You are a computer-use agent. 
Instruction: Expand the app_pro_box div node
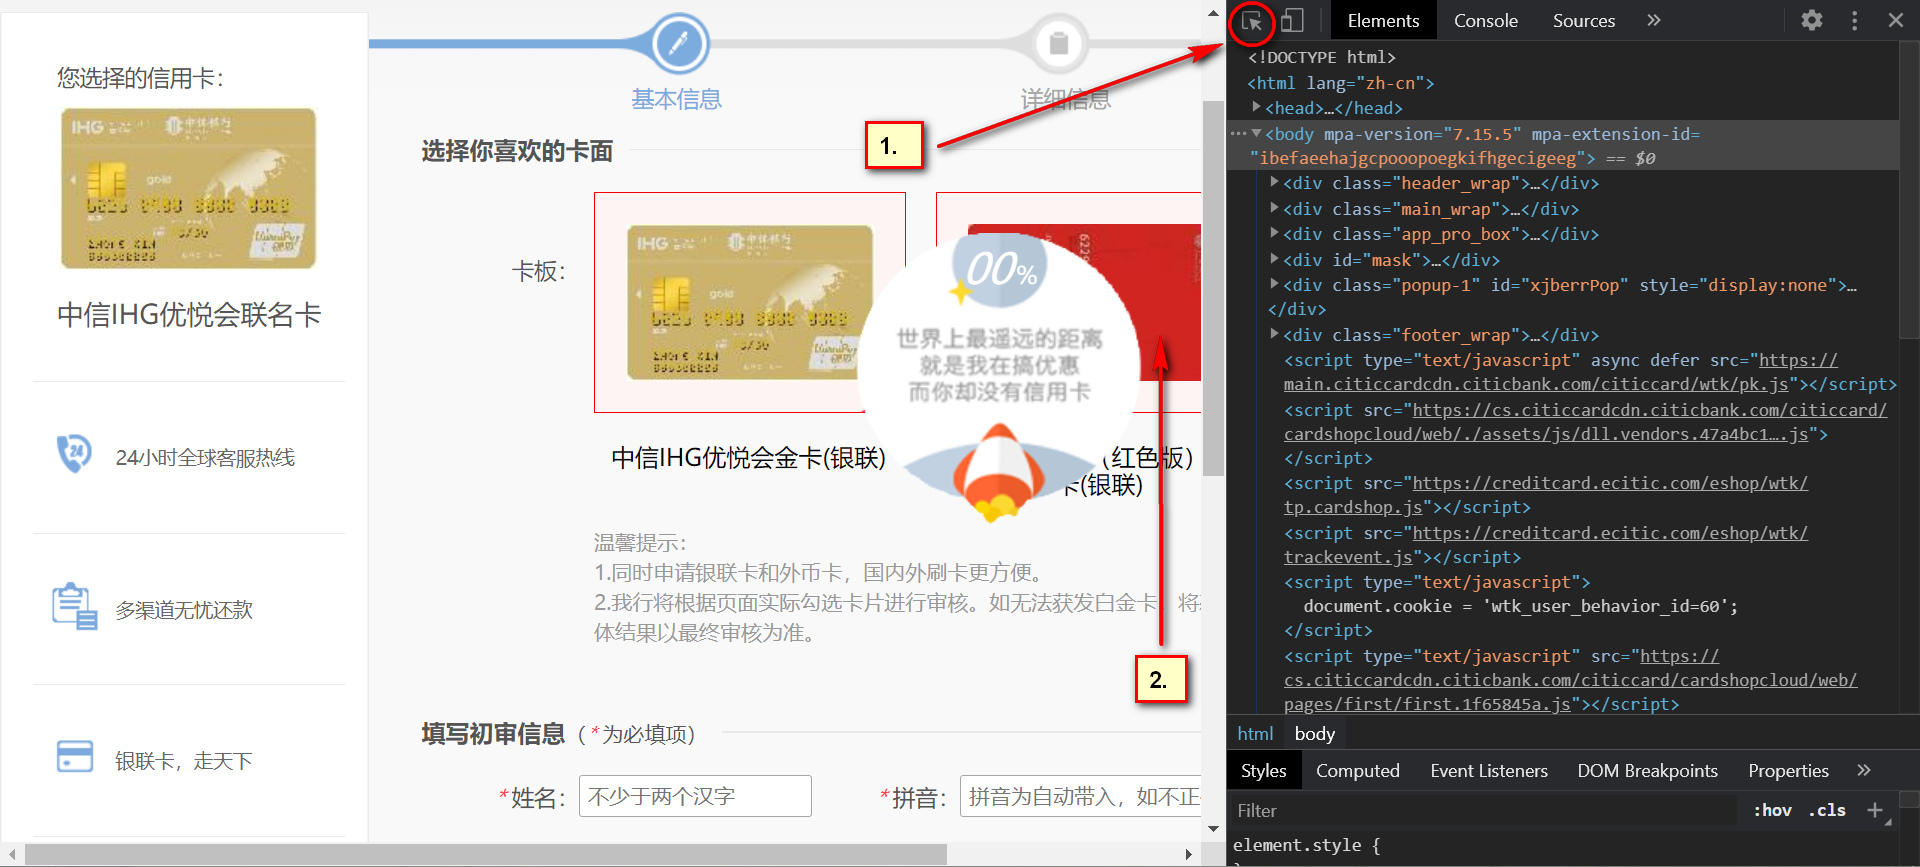(1274, 233)
